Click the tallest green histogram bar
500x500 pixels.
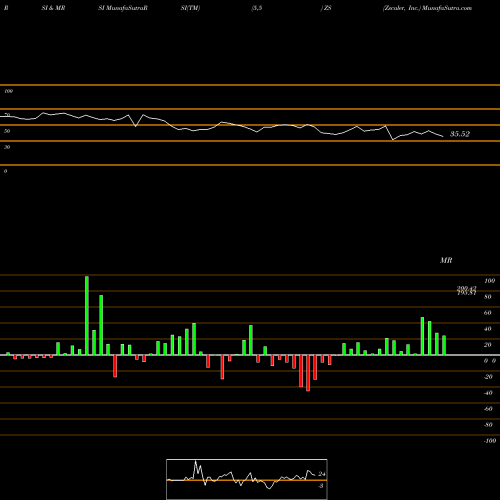pos(87,315)
